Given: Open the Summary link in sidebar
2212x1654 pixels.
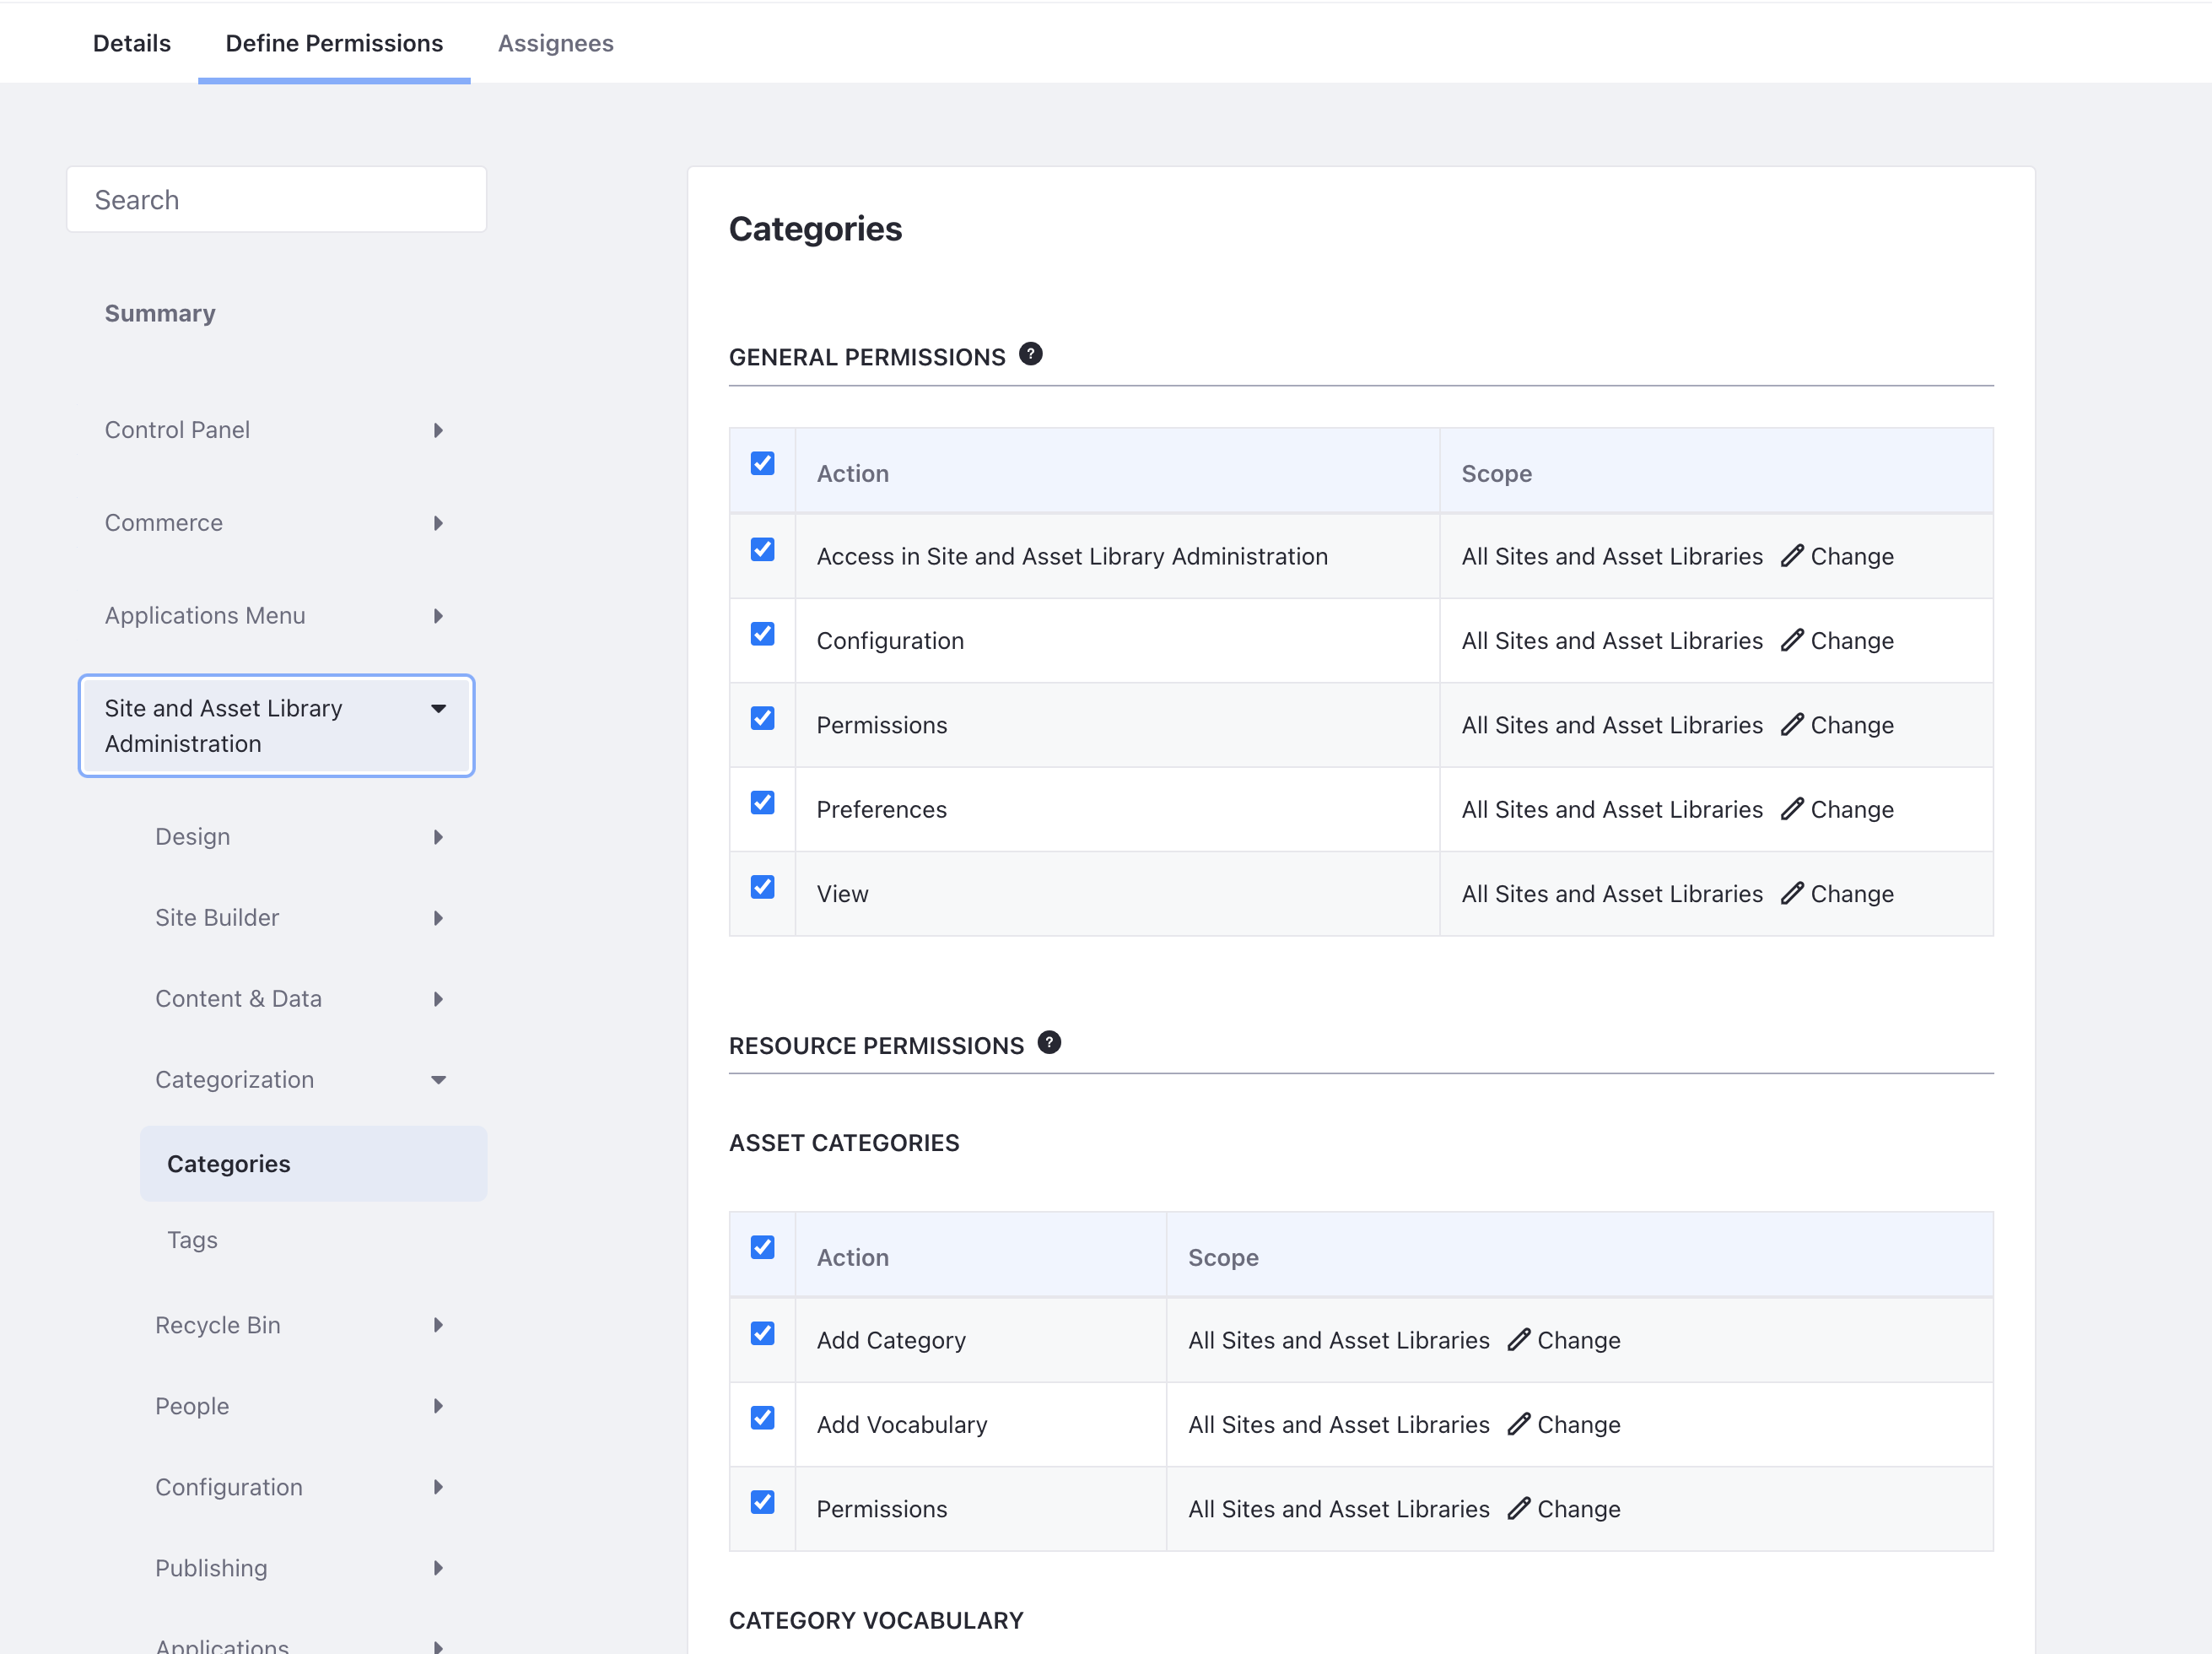Looking at the screenshot, I should click(160, 313).
